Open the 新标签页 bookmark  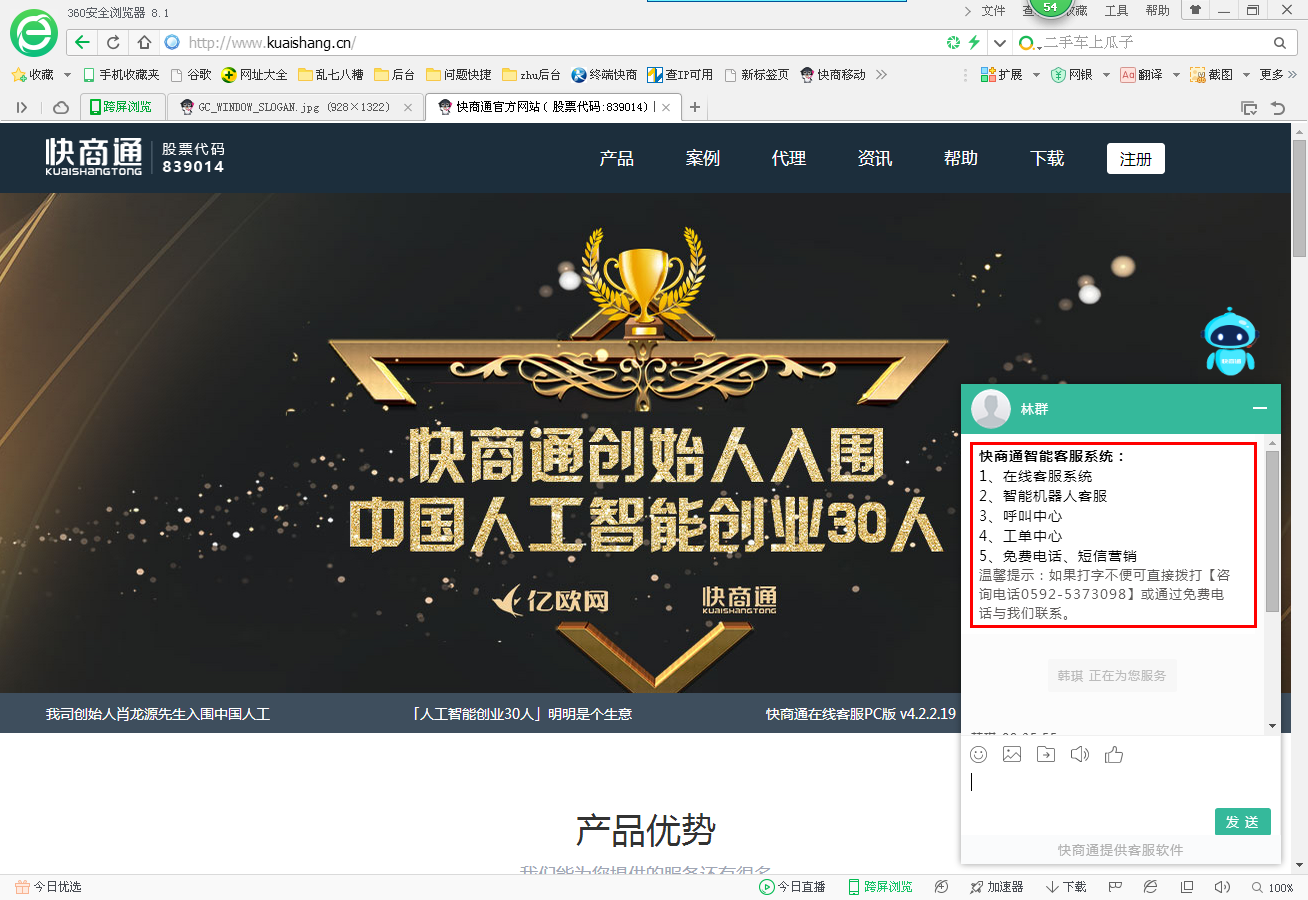pos(757,75)
